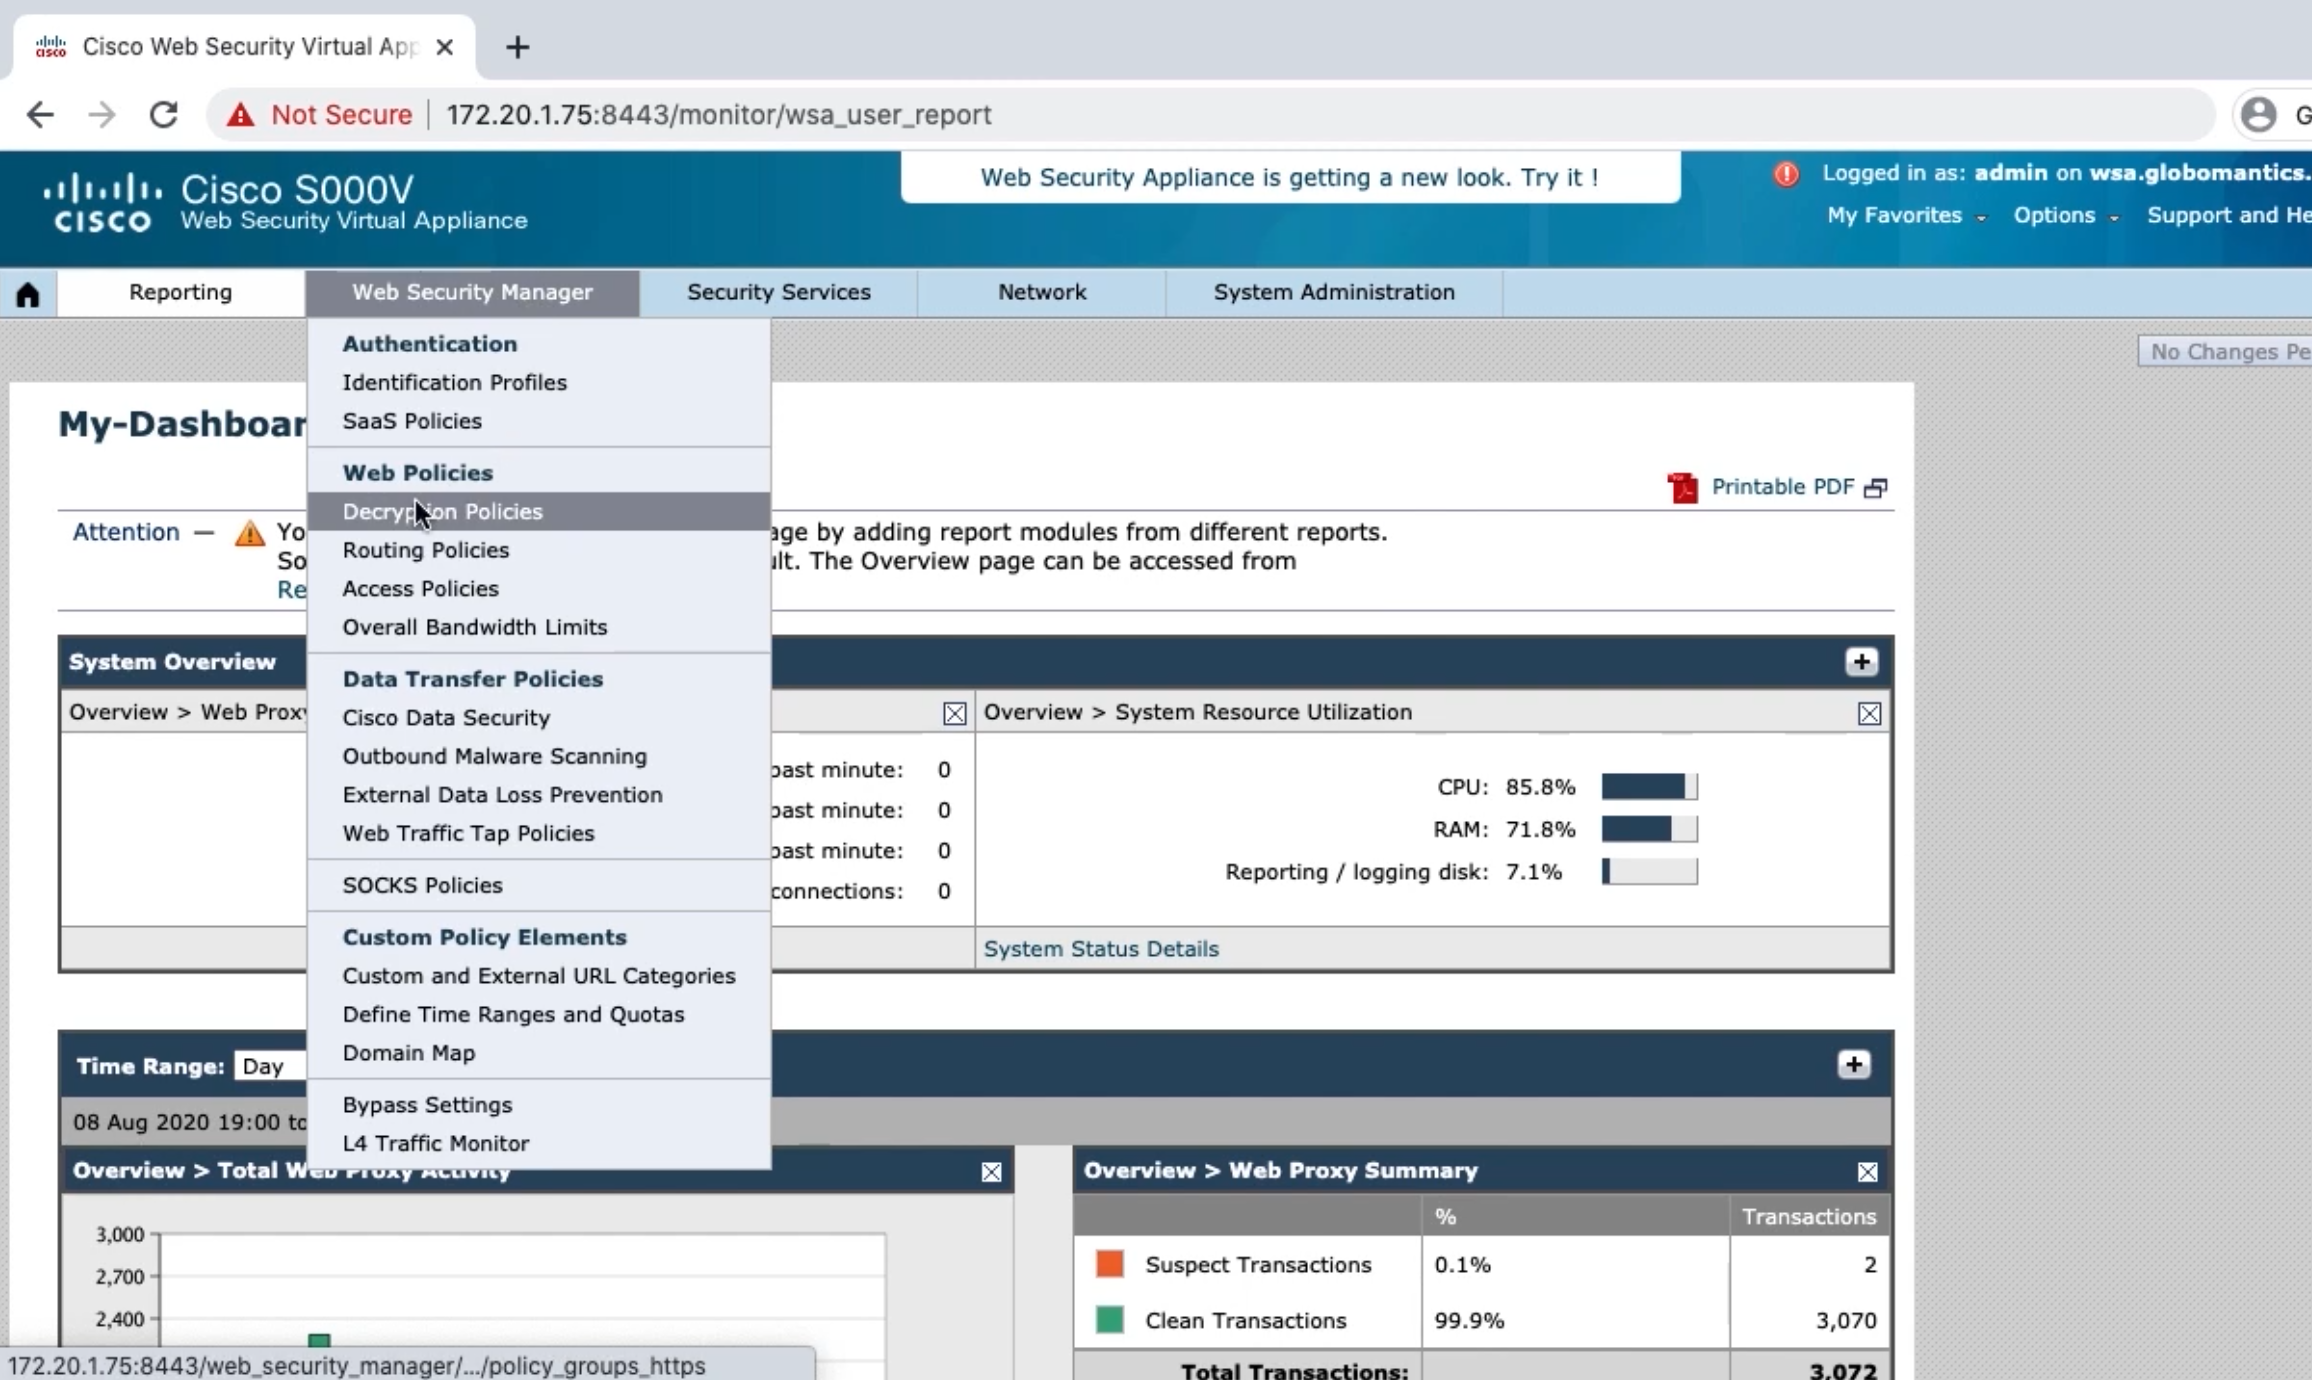
Task: Open the browser profile avatar
Action: click(2258, 115)
